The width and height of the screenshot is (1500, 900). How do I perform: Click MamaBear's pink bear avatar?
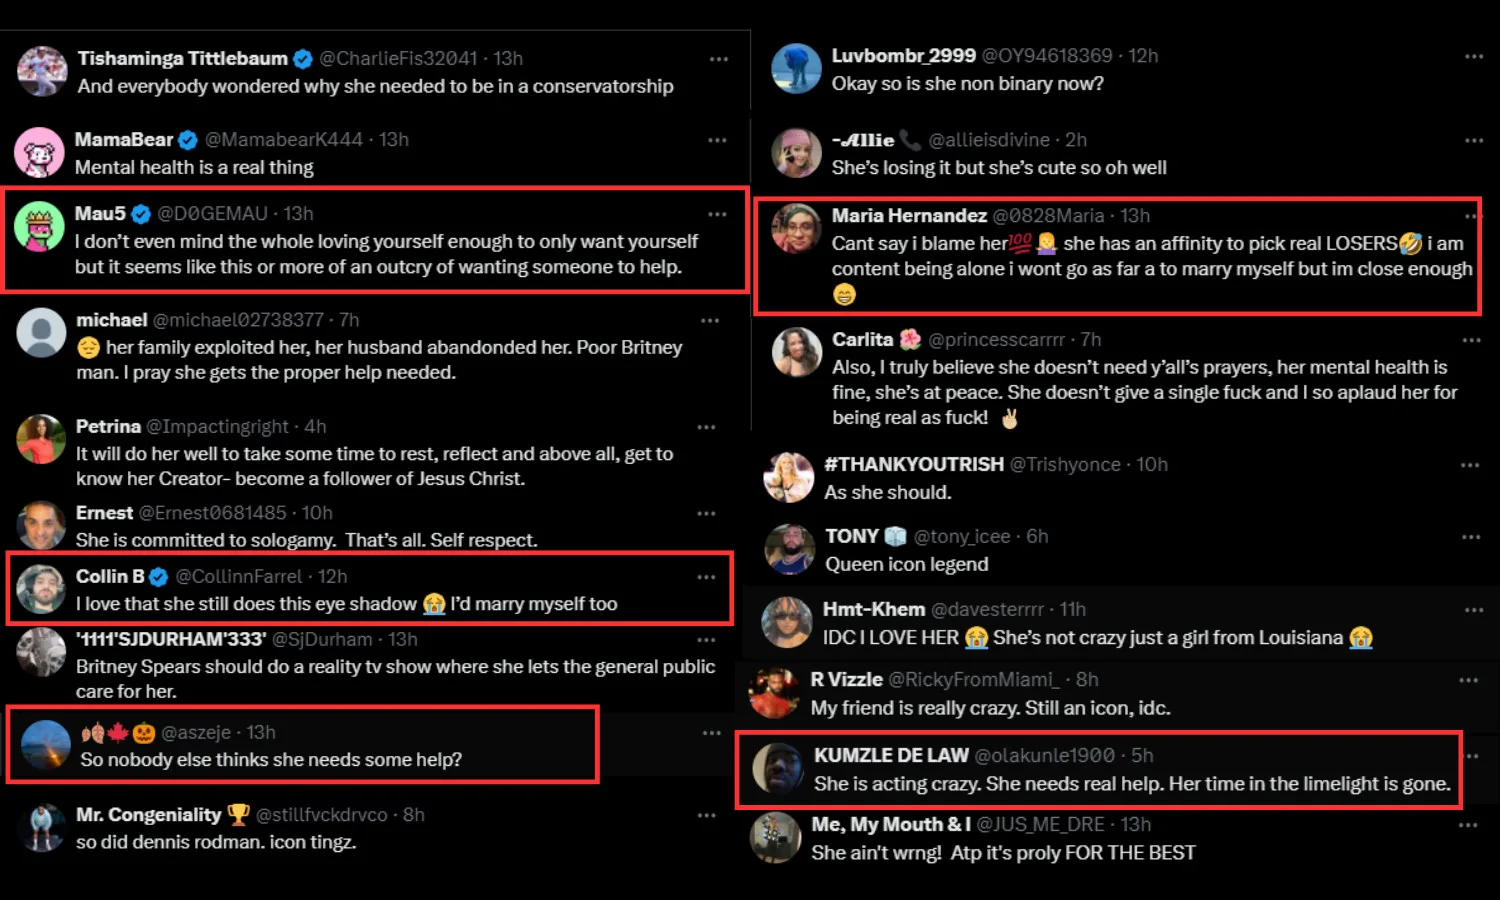[40, 153]
